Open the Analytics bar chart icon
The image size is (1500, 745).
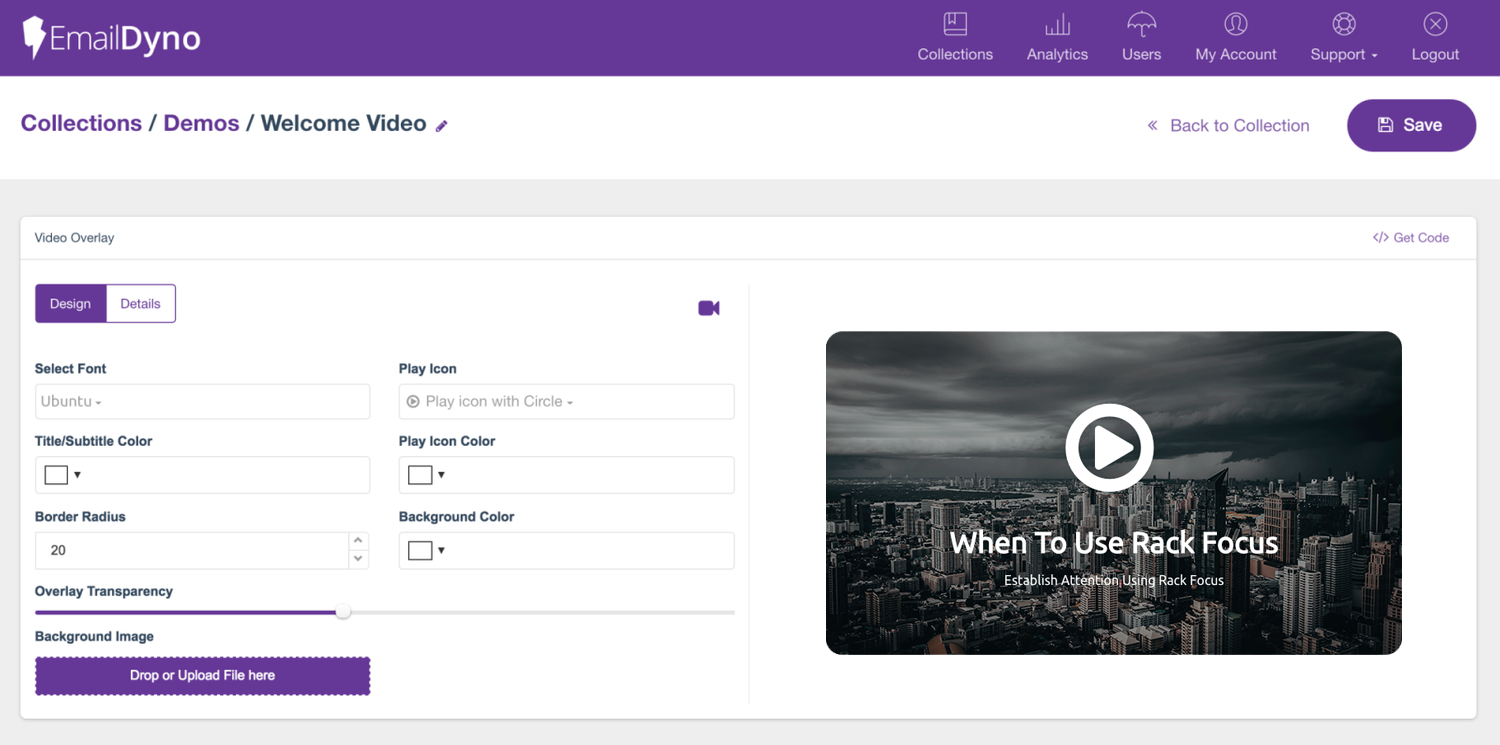point(1057,24)
